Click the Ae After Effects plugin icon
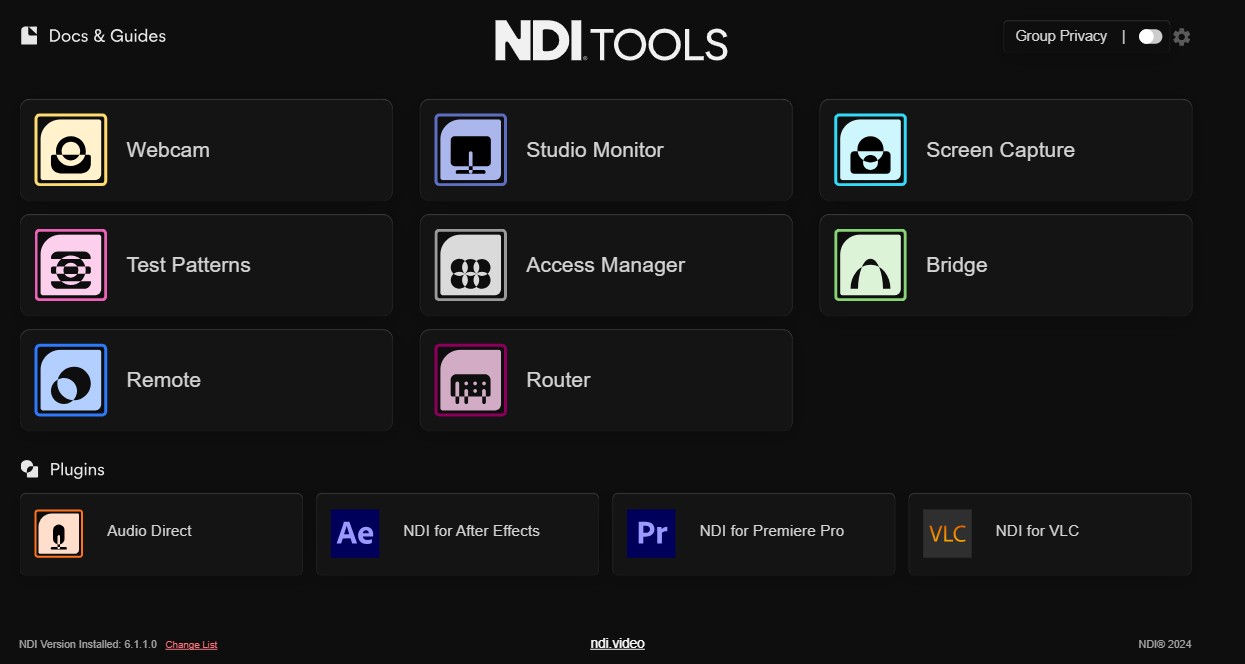1245x664 pixels. (355, 533)
